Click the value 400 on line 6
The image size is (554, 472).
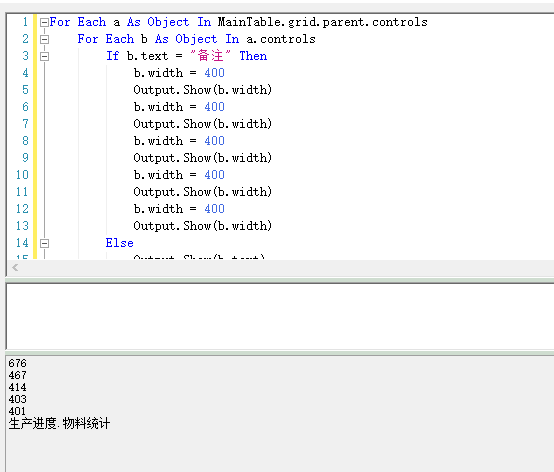click(214, 107)
